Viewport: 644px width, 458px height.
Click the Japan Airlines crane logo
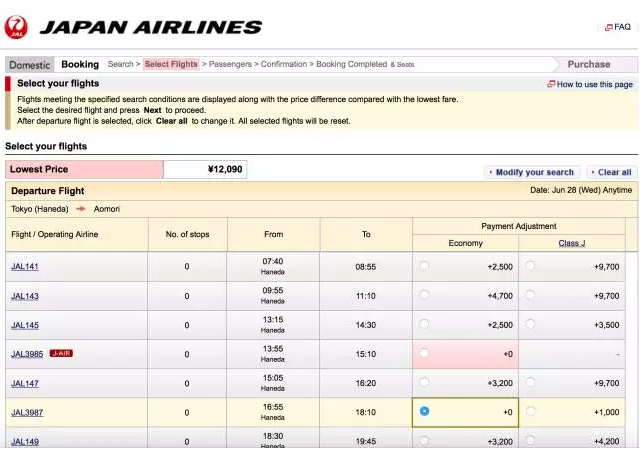pos(16,27)
